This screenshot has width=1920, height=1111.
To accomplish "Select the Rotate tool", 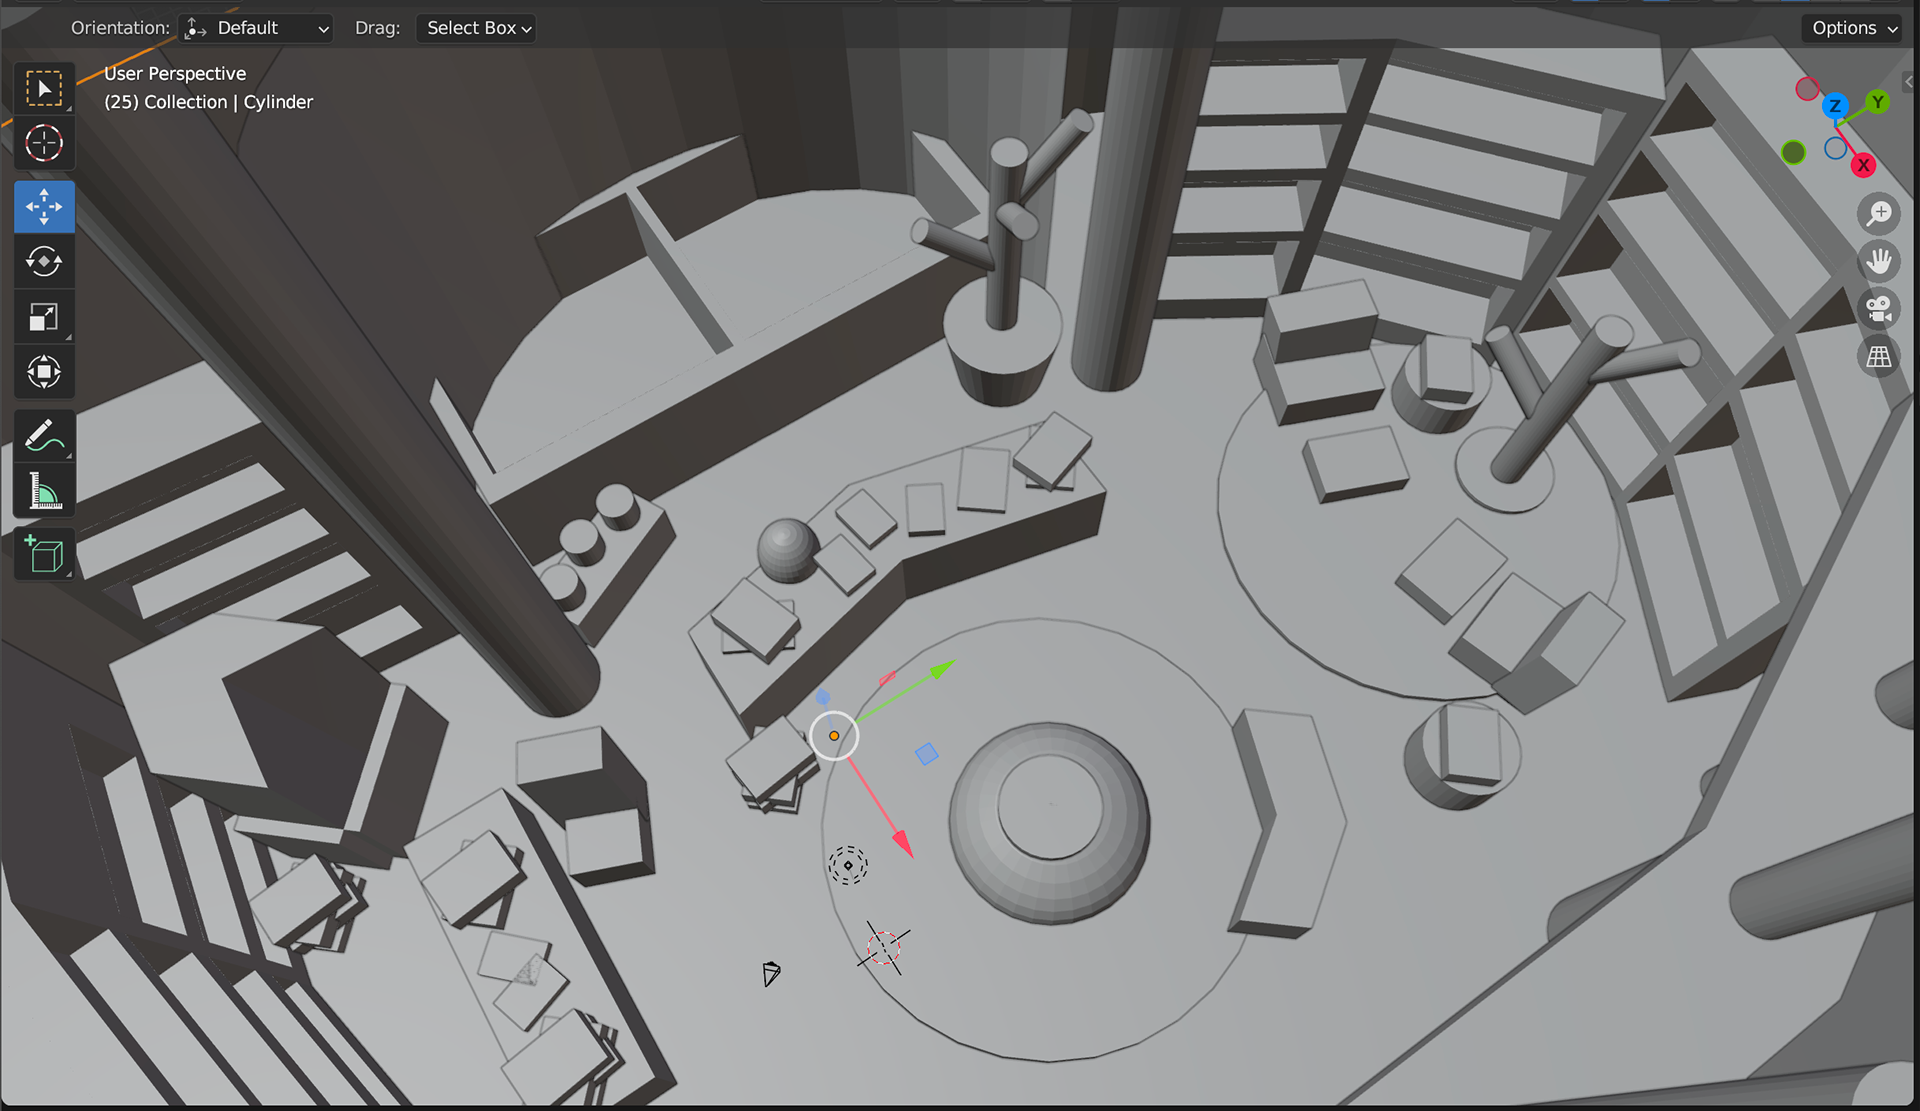I will point(44,262).
